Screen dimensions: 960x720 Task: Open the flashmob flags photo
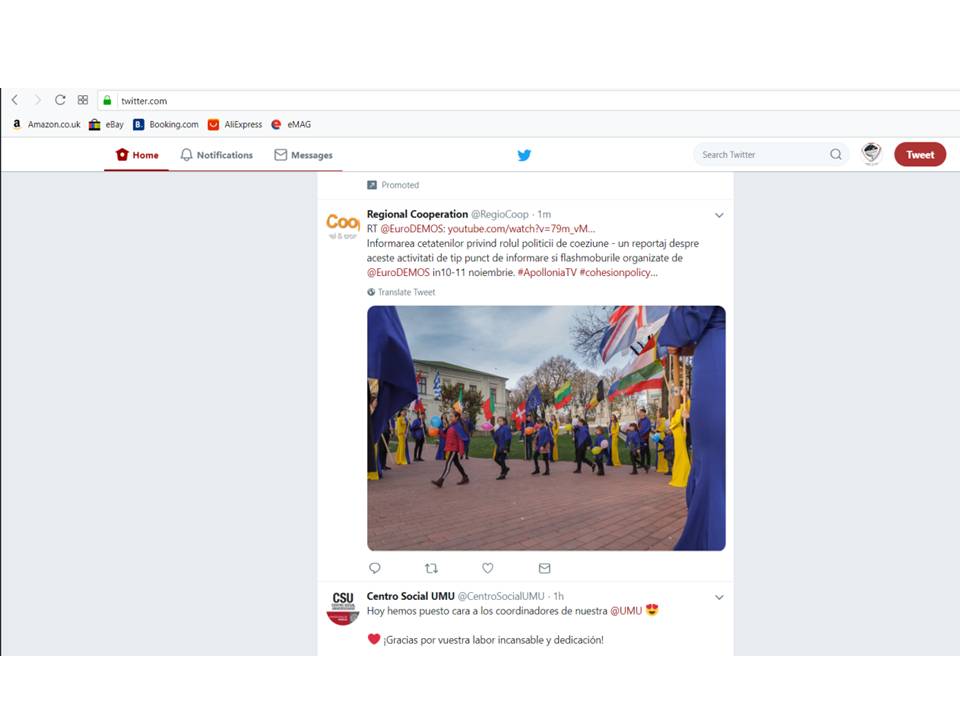(x=546, y=428)
